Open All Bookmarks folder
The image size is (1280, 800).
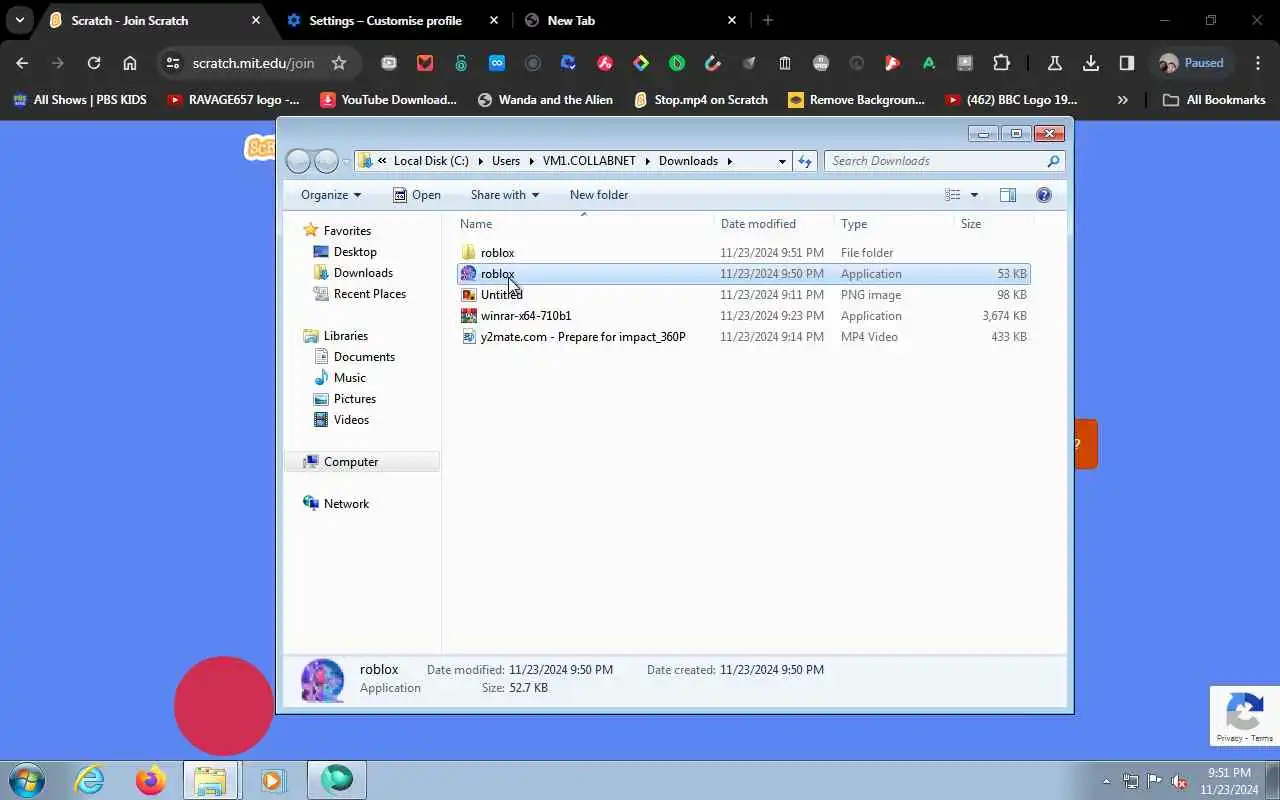[1214, 100]
